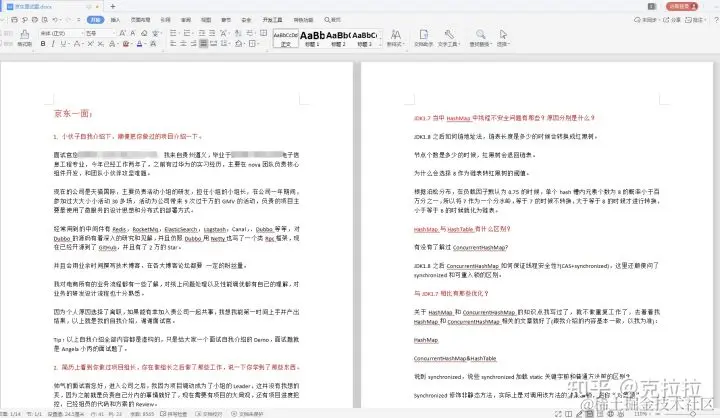This screenshot has height=418, width=720.
Task: Switch to the Page Layout tab
Action: point(140,20)
